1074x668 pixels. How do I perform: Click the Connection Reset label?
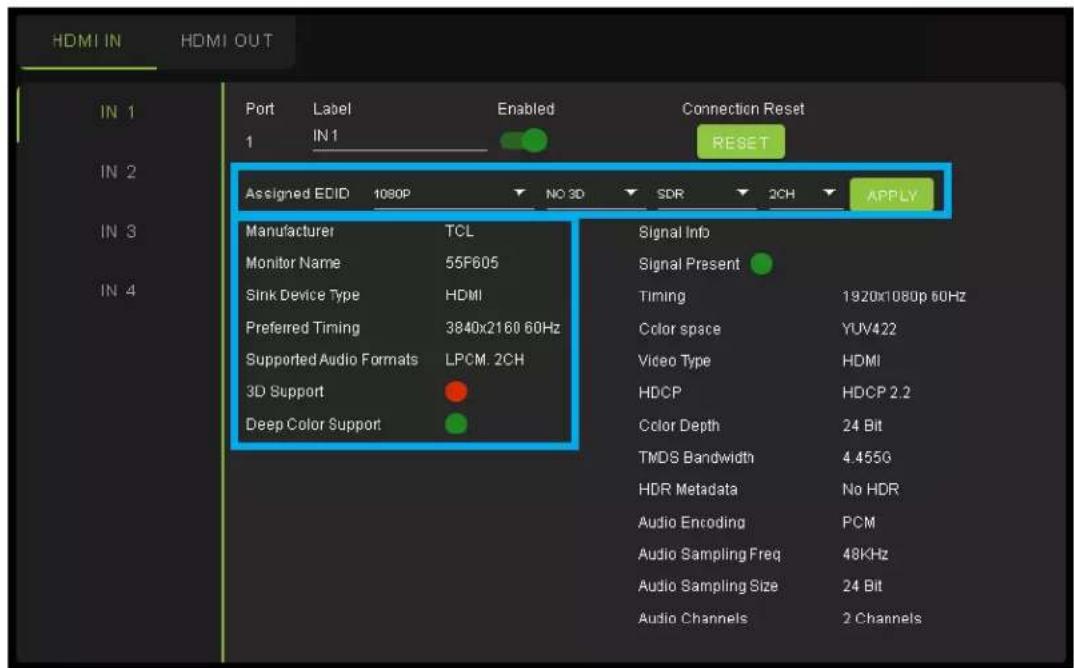pos(743,109)
